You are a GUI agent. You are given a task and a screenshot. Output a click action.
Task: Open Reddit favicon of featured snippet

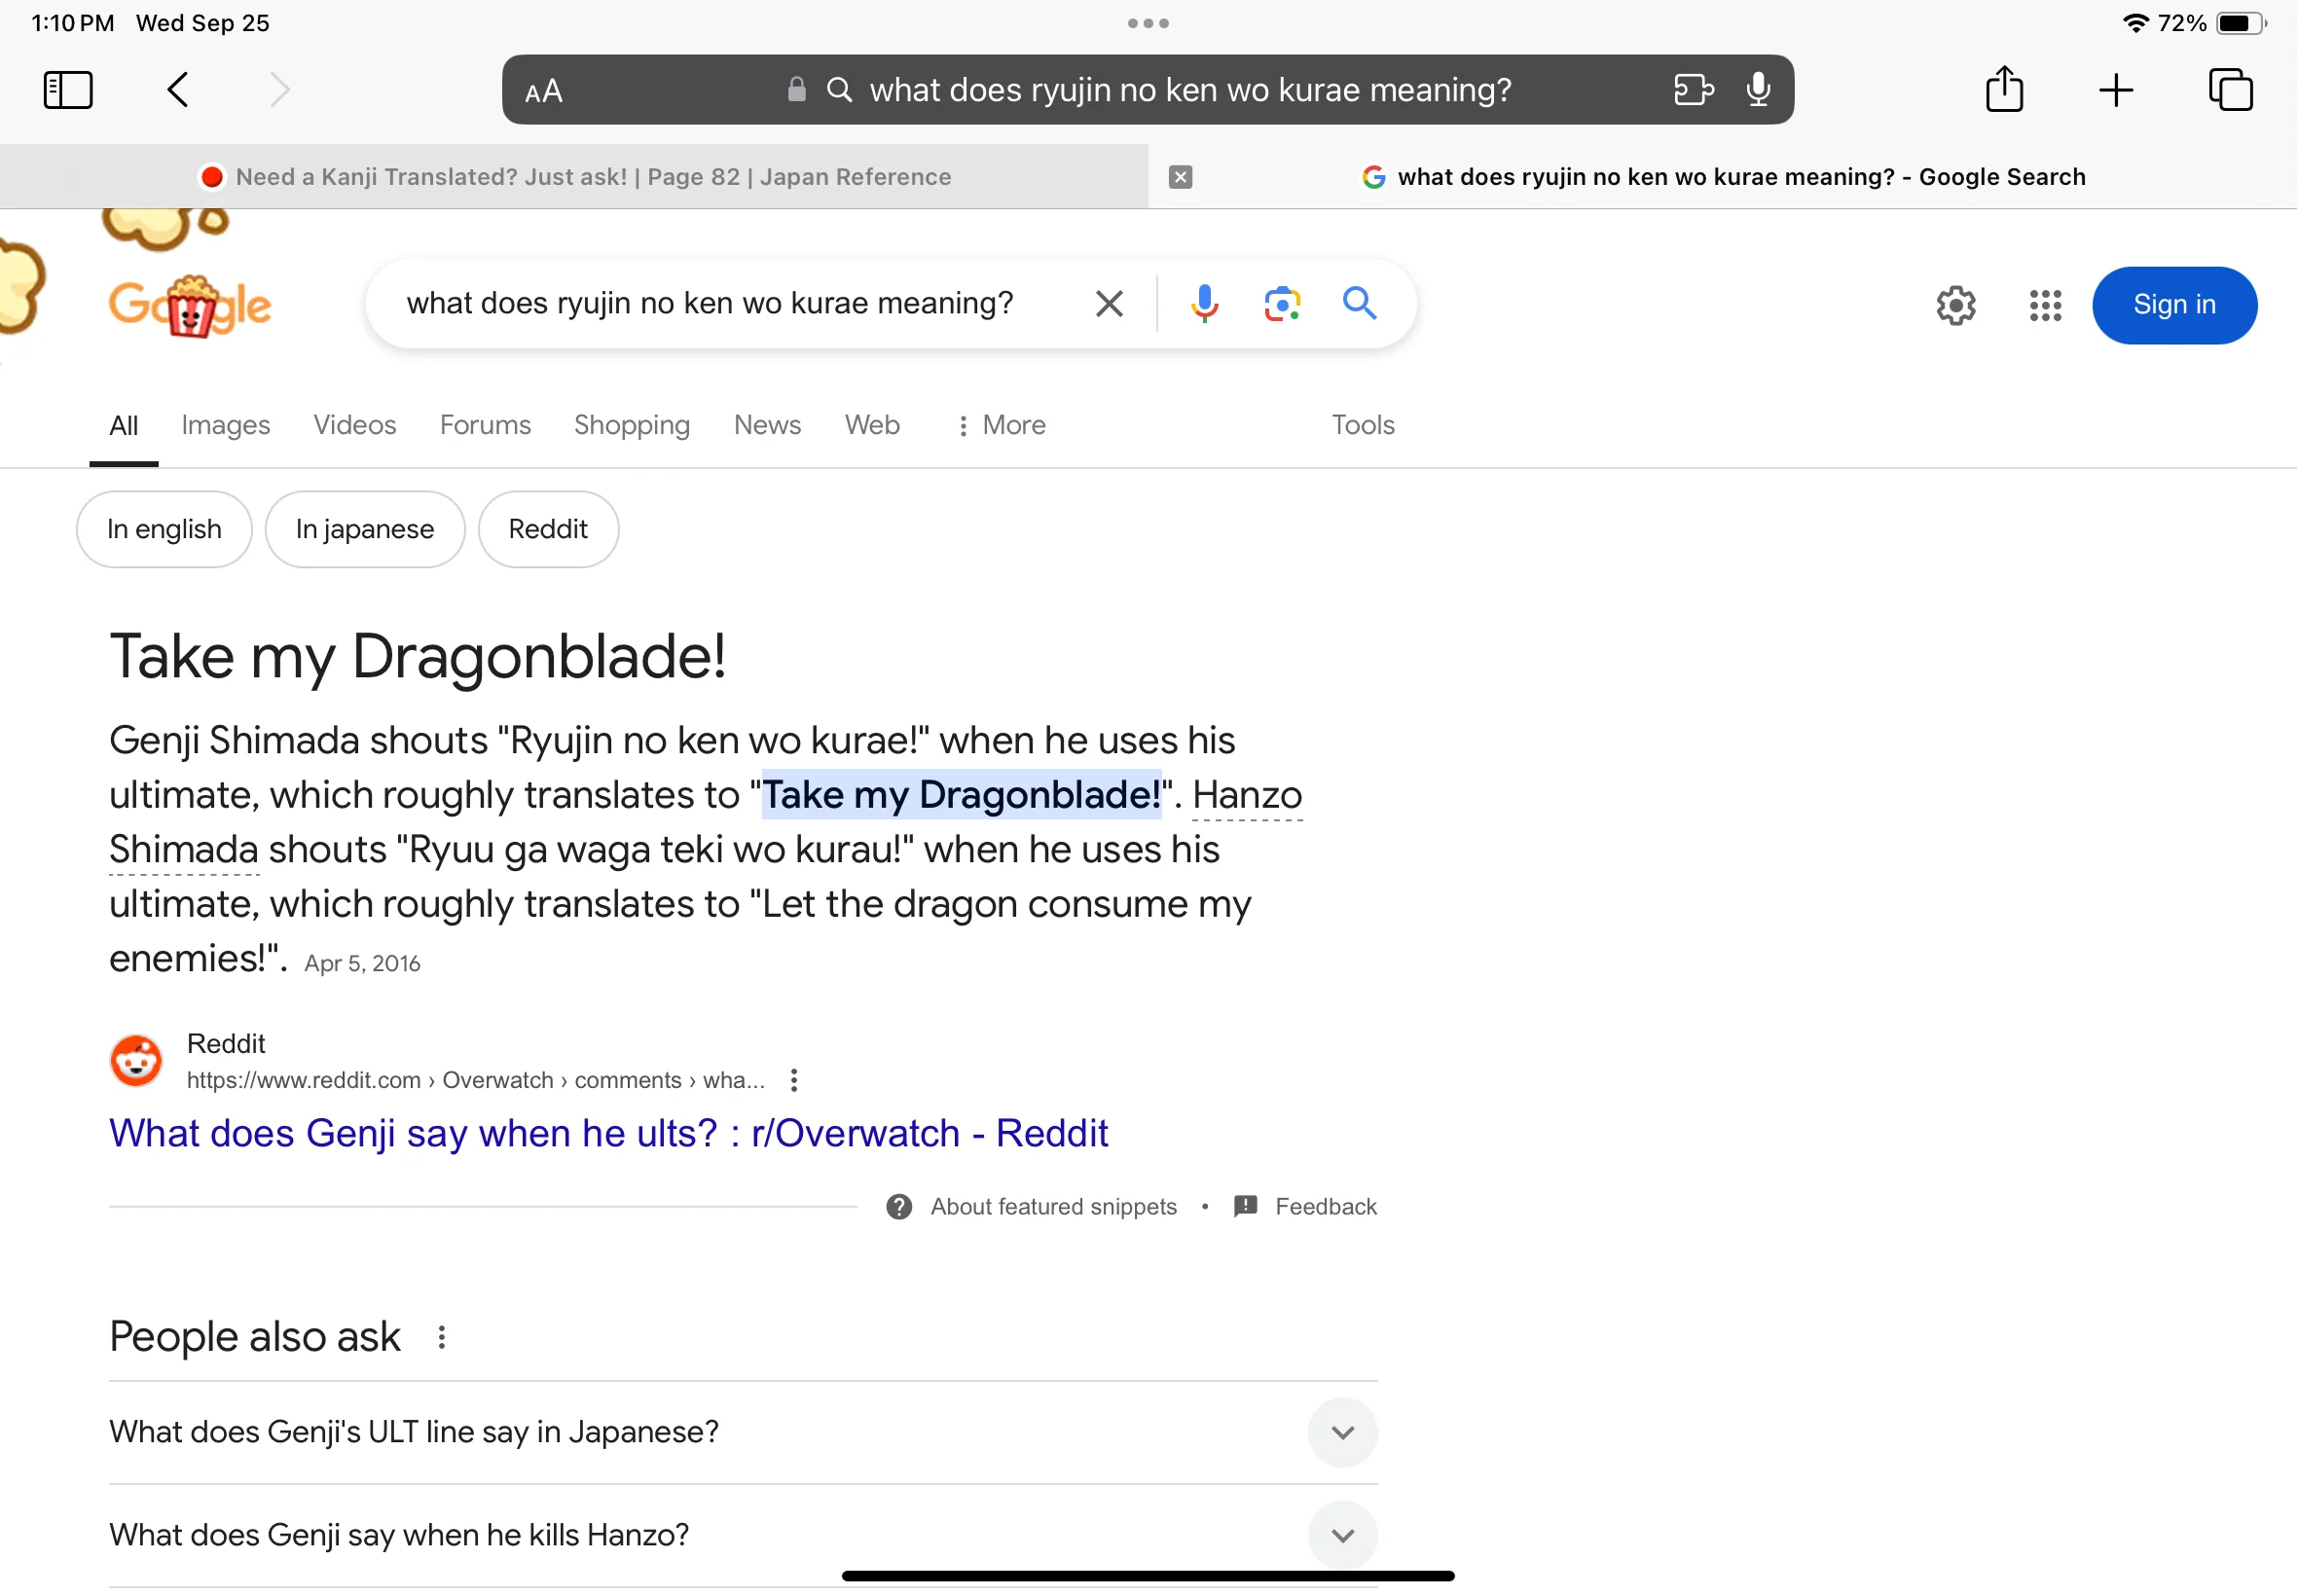coord(136,1061)
